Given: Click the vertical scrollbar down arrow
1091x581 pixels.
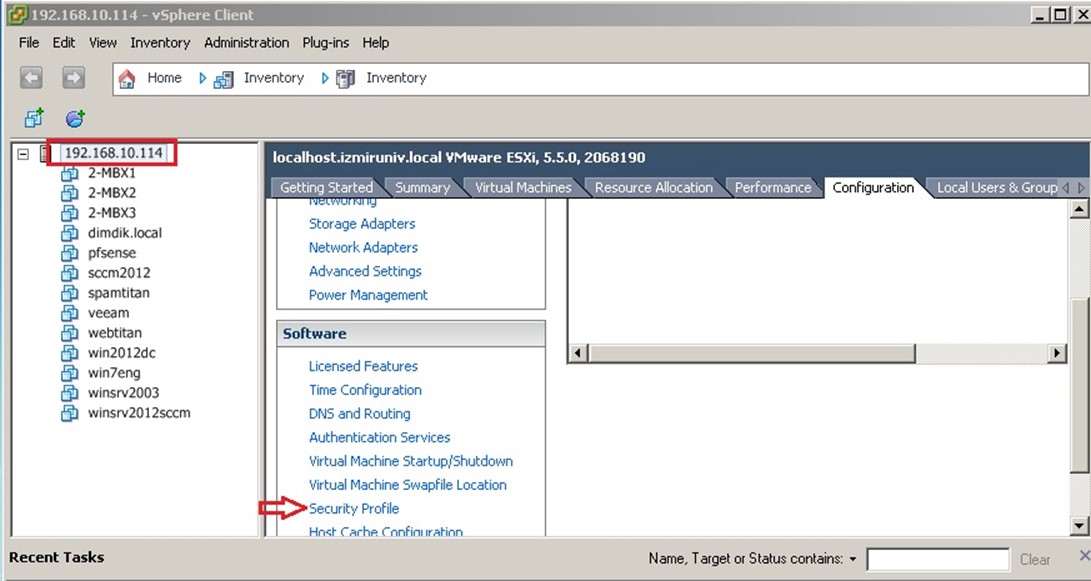Looking at the screenshot, I should (x=1079, y=526).
